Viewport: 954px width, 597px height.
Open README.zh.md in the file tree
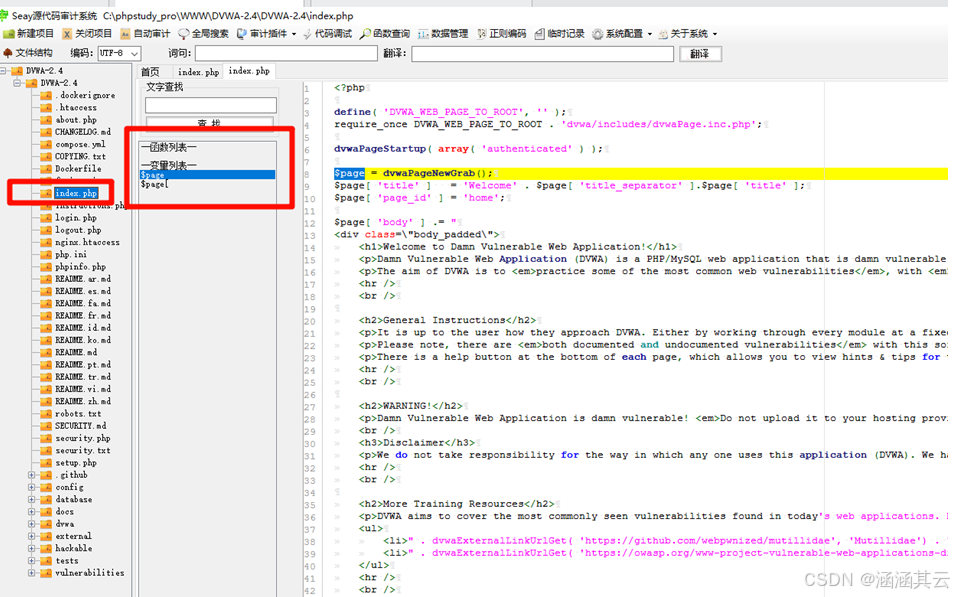(83, 402)
